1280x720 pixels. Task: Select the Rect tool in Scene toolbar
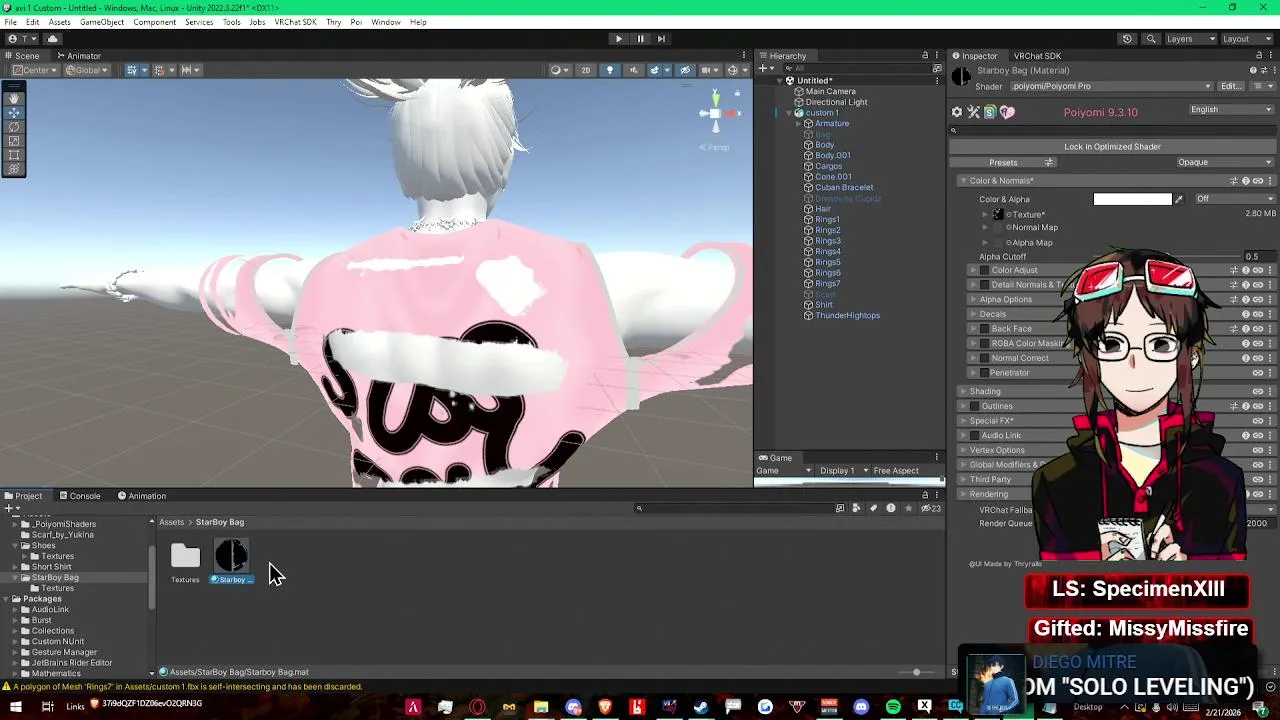(14, 155)
